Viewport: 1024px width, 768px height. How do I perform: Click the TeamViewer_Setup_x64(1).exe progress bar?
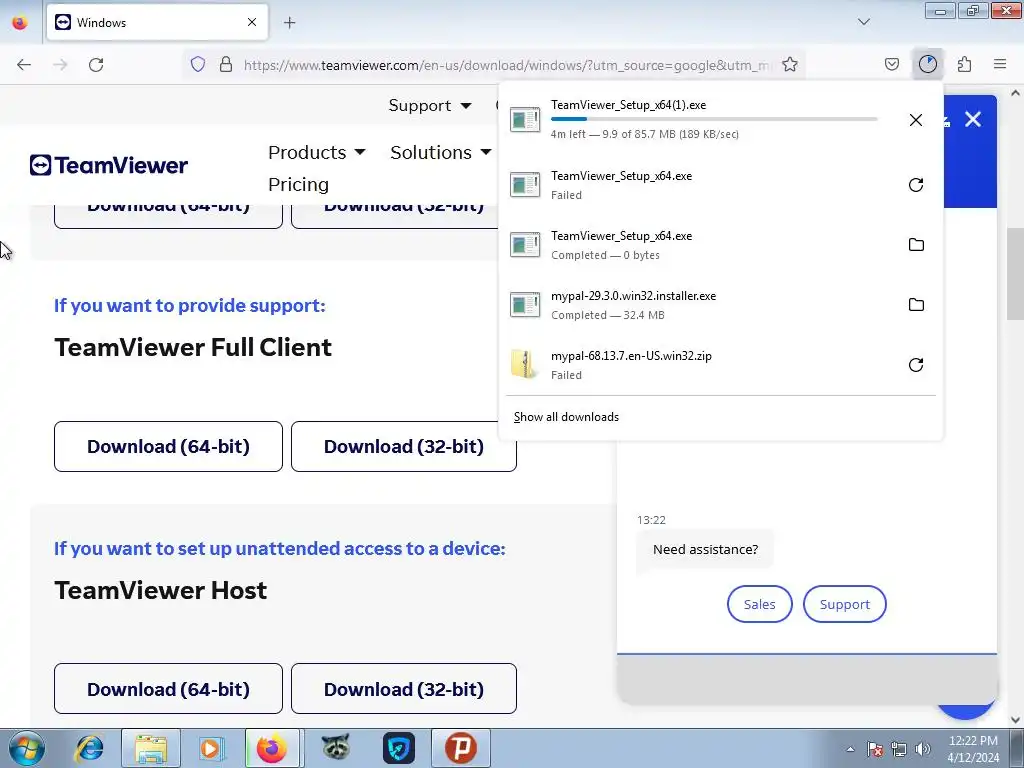click(x=714, y=119)
